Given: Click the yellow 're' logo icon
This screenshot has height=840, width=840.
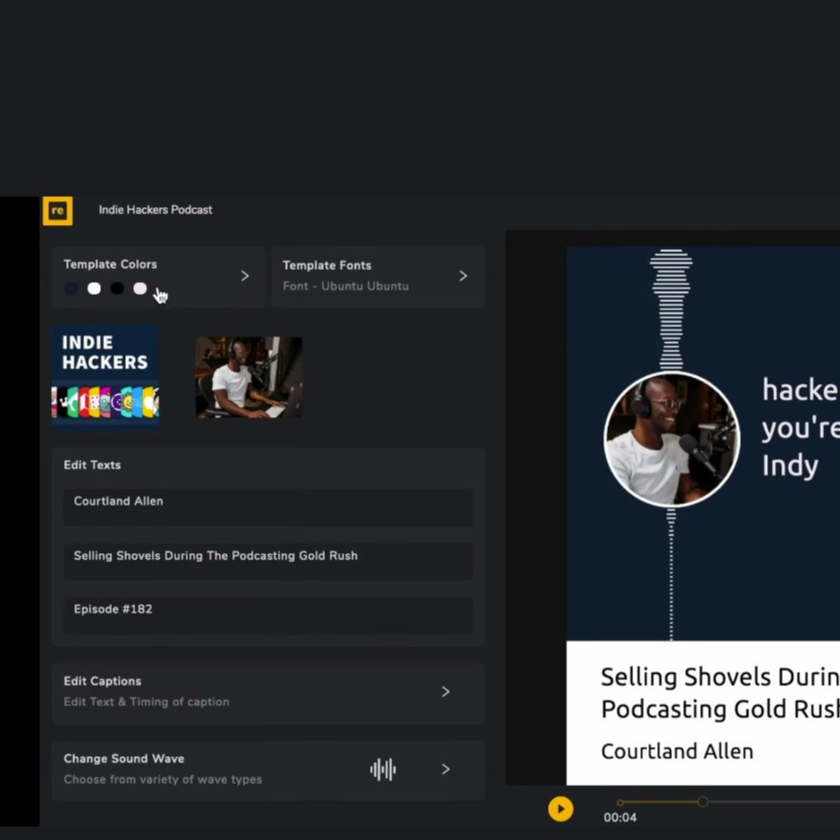Looking at the screenshot, I should coord(58,210).
